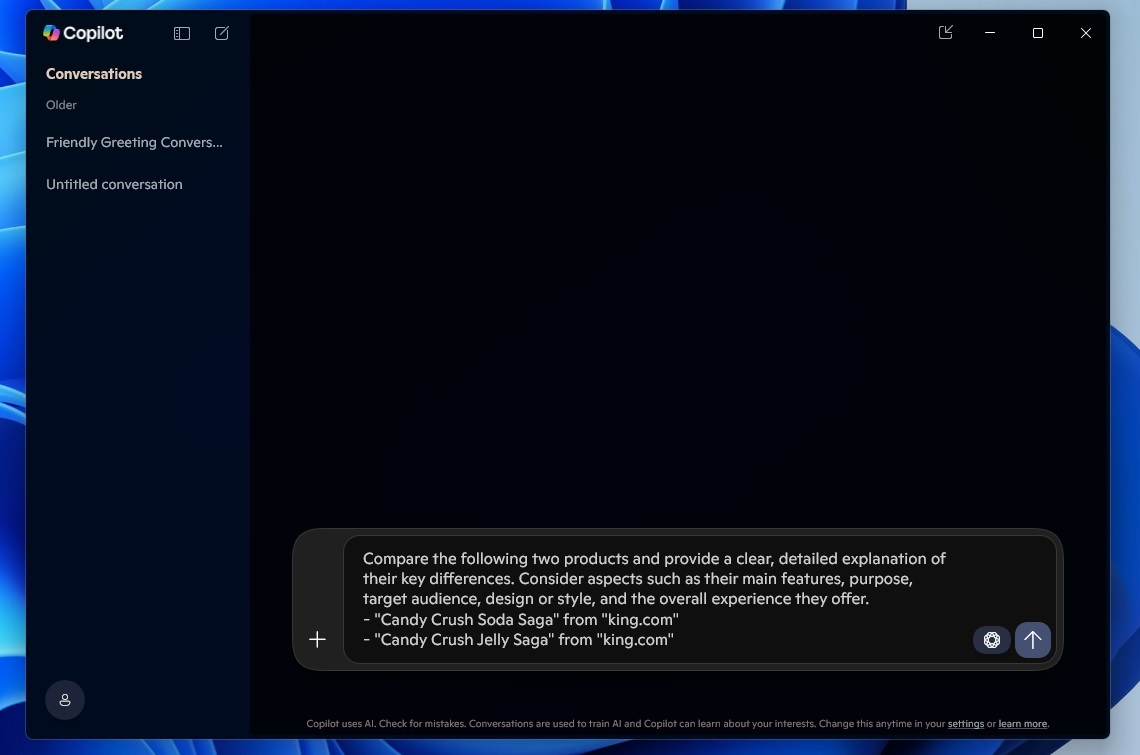Open the settings link in the footer
1140x755 pixels.
click(x=966, y=723)
